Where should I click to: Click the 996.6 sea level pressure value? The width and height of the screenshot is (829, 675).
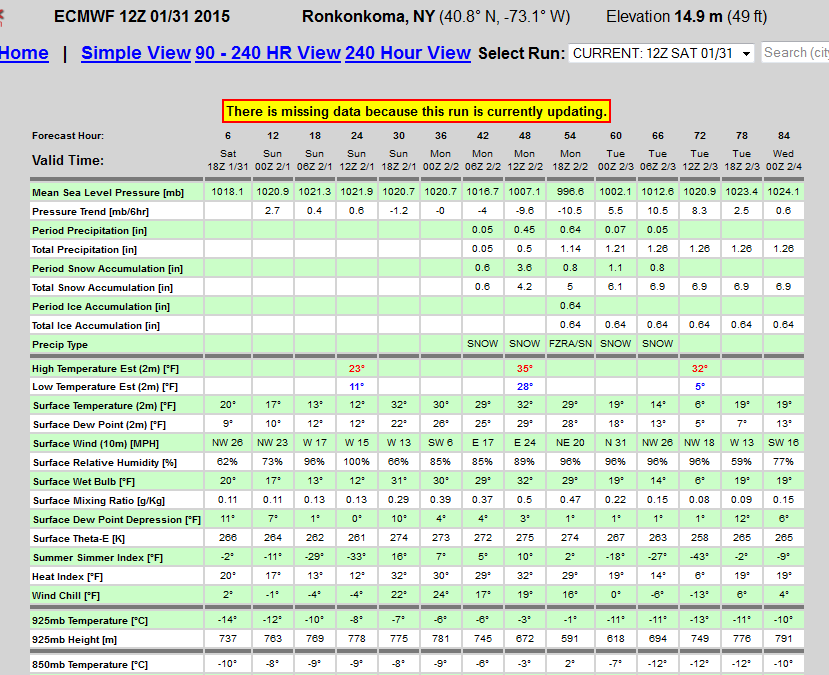(x=570, y=192)
